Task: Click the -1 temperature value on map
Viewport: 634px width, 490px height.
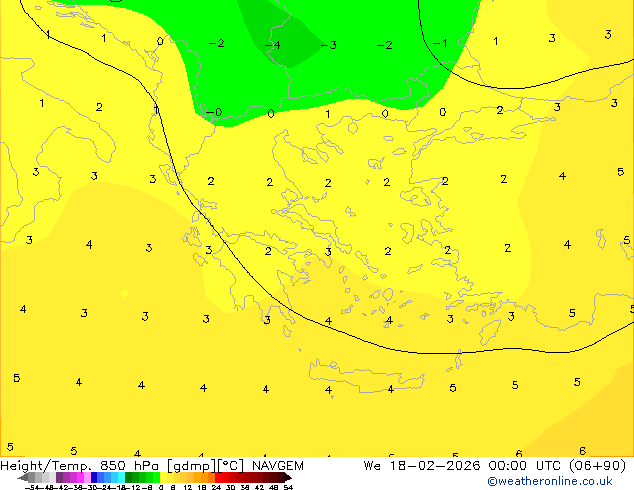Action: click(x=440, y=43)
